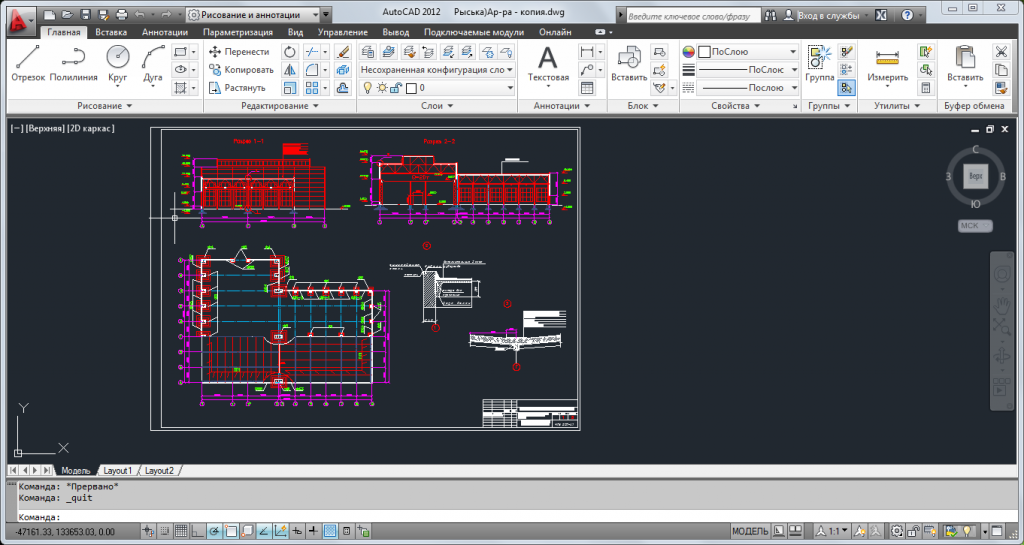Toggle grid display in status bar
The height and width of the screenshot is (545, 1024).
182,531
